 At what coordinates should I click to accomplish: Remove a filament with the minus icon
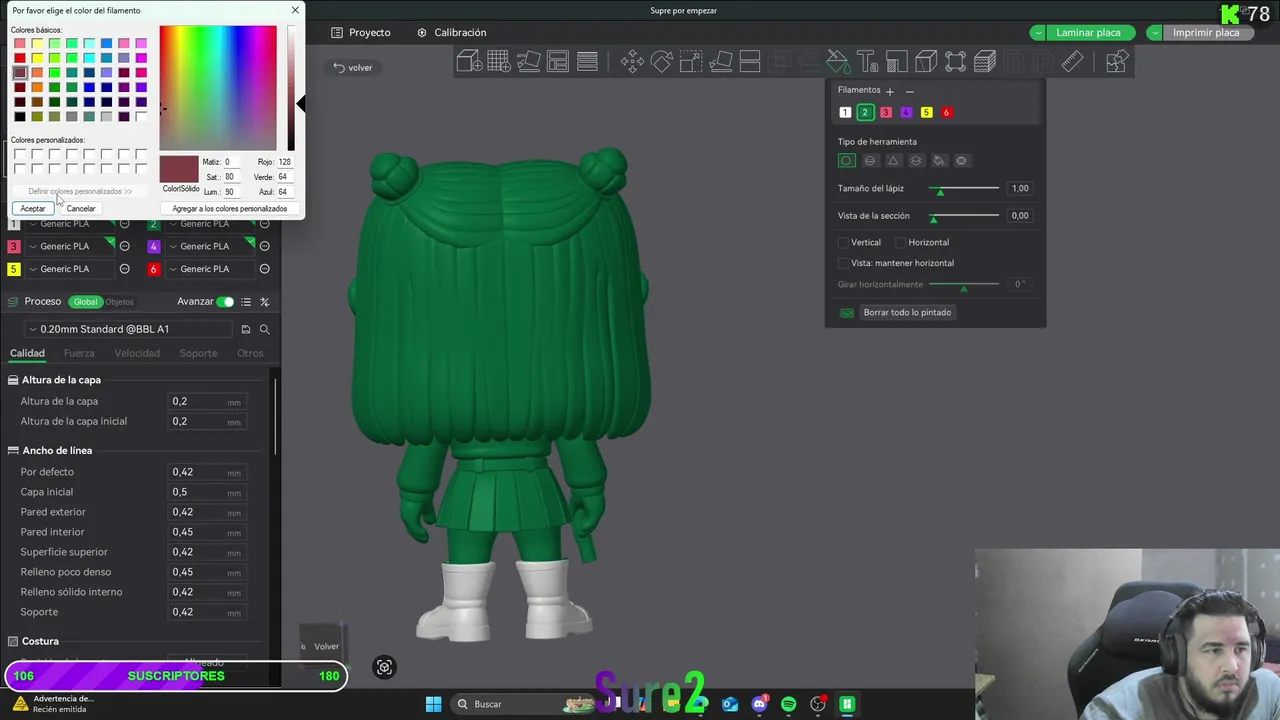(909, 91)
